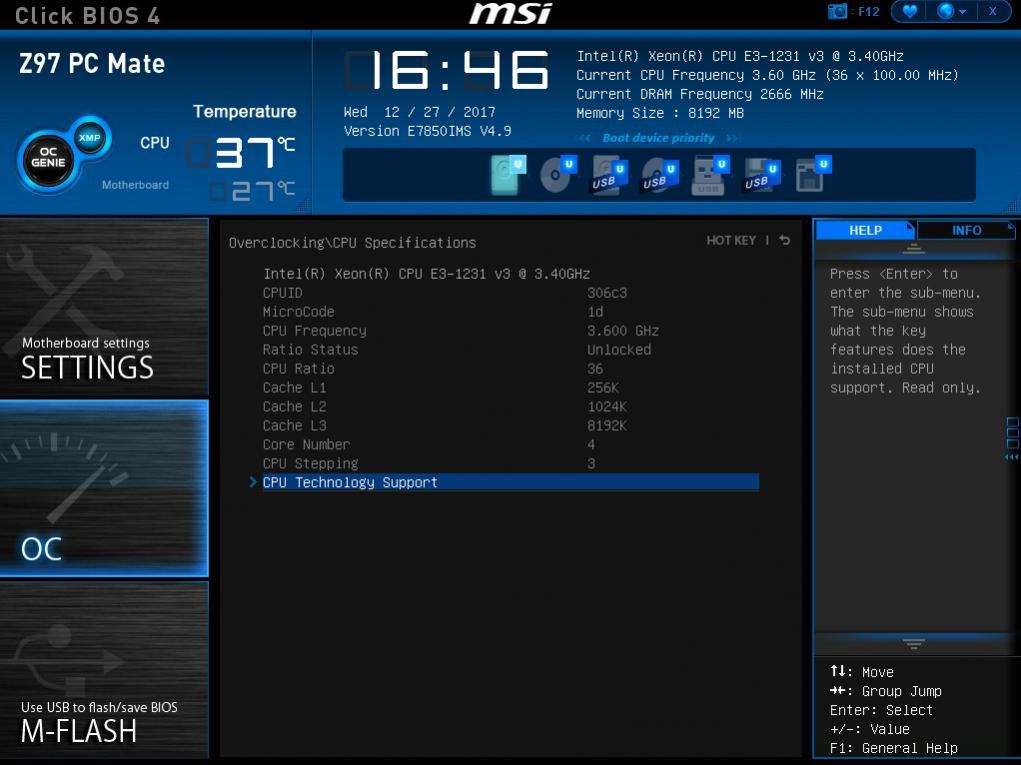
Task: Click the HOT KEY label
Action: tap(731, 240)
